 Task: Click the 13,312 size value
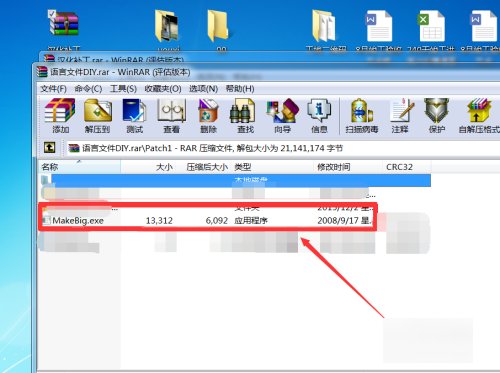[x=159, y=220]
